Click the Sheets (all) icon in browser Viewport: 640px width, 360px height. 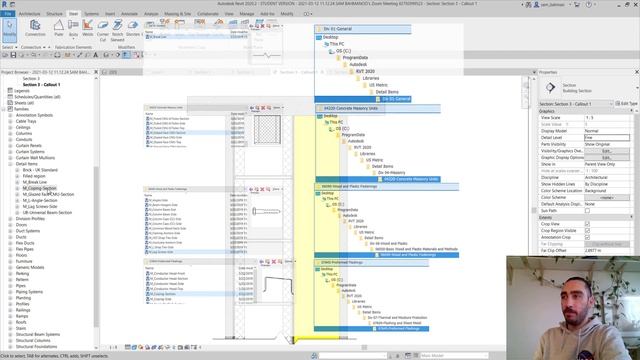click(x=10, y=103)
